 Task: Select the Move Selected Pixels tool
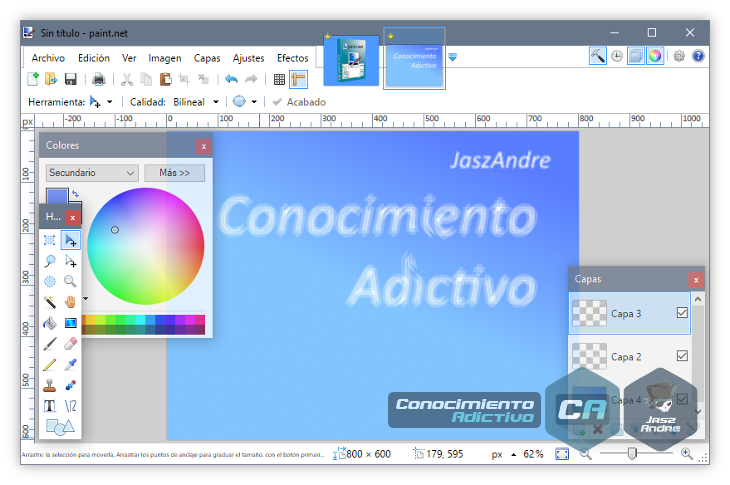coord(70,240)
